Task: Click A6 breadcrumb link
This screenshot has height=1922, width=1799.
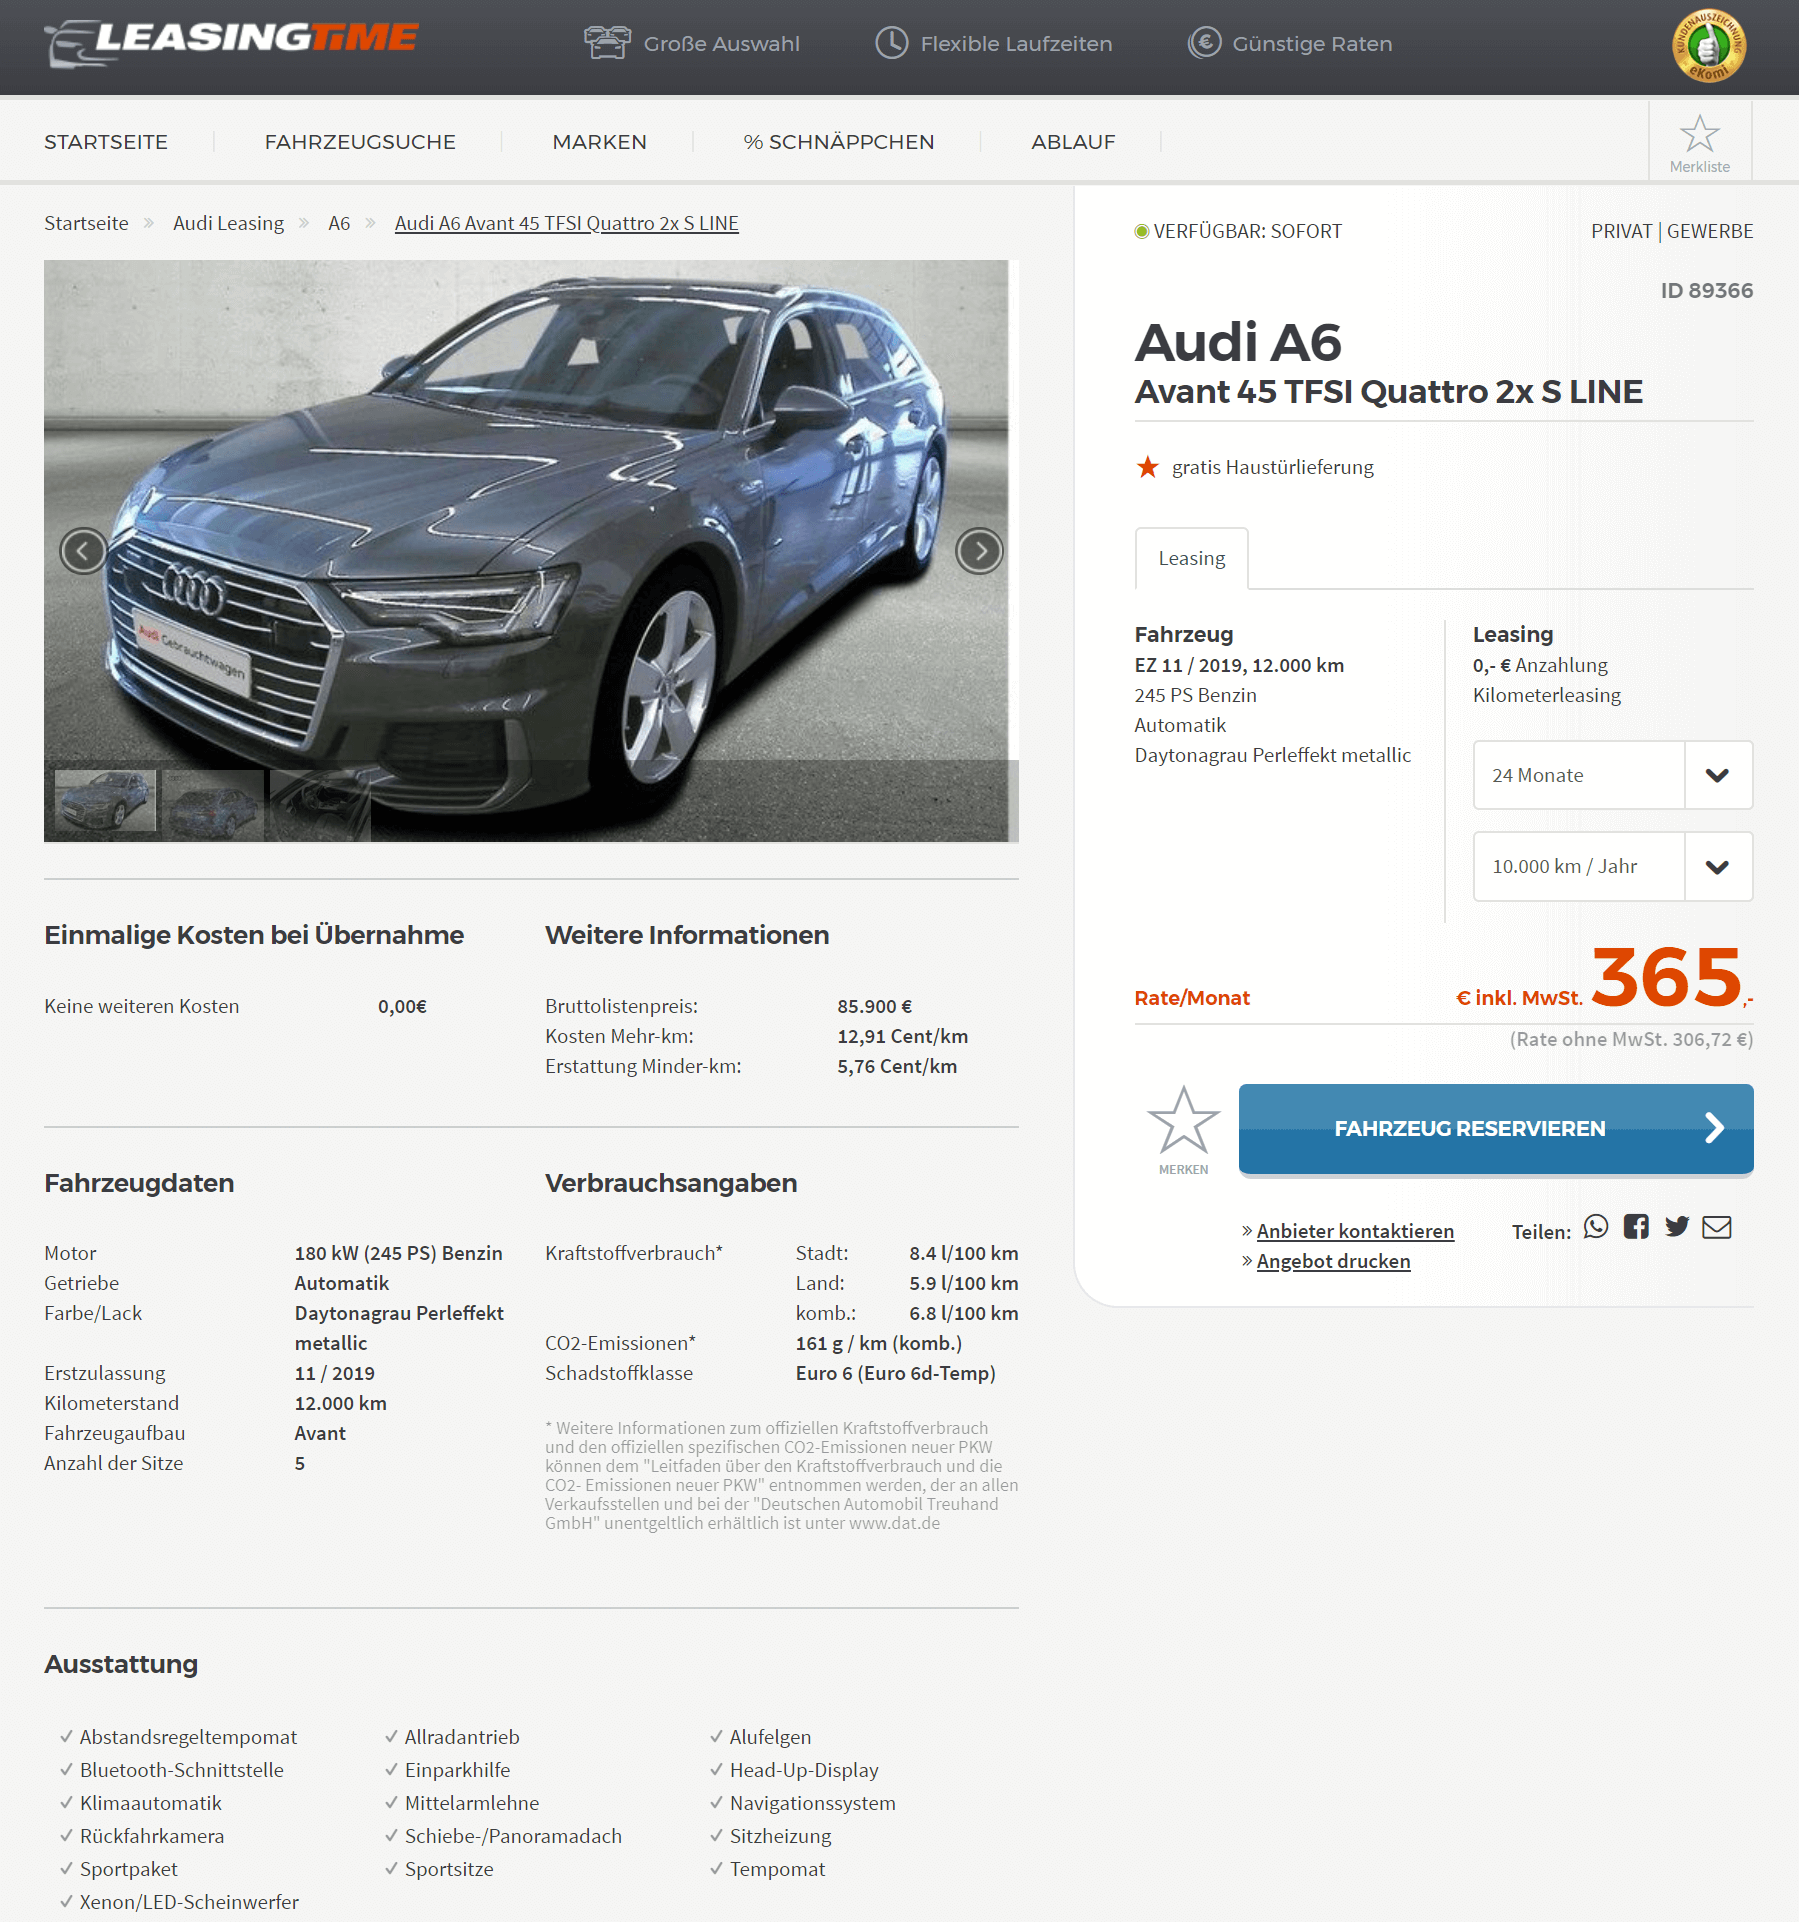Action: point(339,223)
